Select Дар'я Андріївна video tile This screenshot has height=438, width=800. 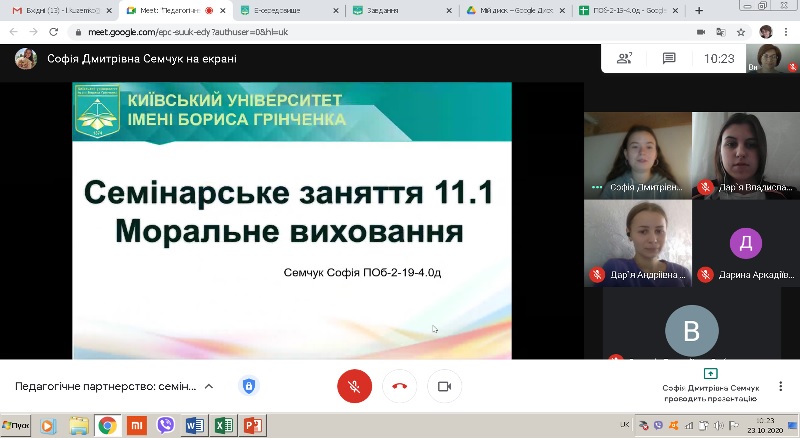pyautogui.click(x=638, y=243)
